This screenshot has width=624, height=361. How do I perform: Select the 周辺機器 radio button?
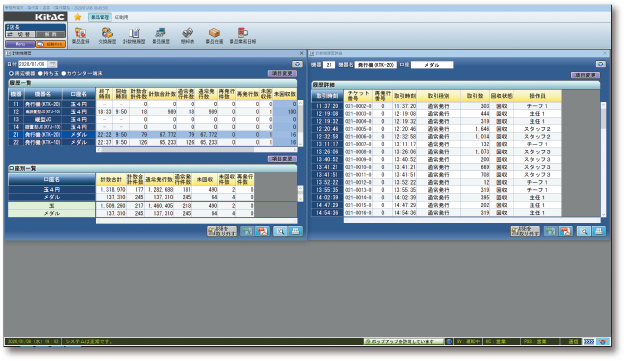11,74
